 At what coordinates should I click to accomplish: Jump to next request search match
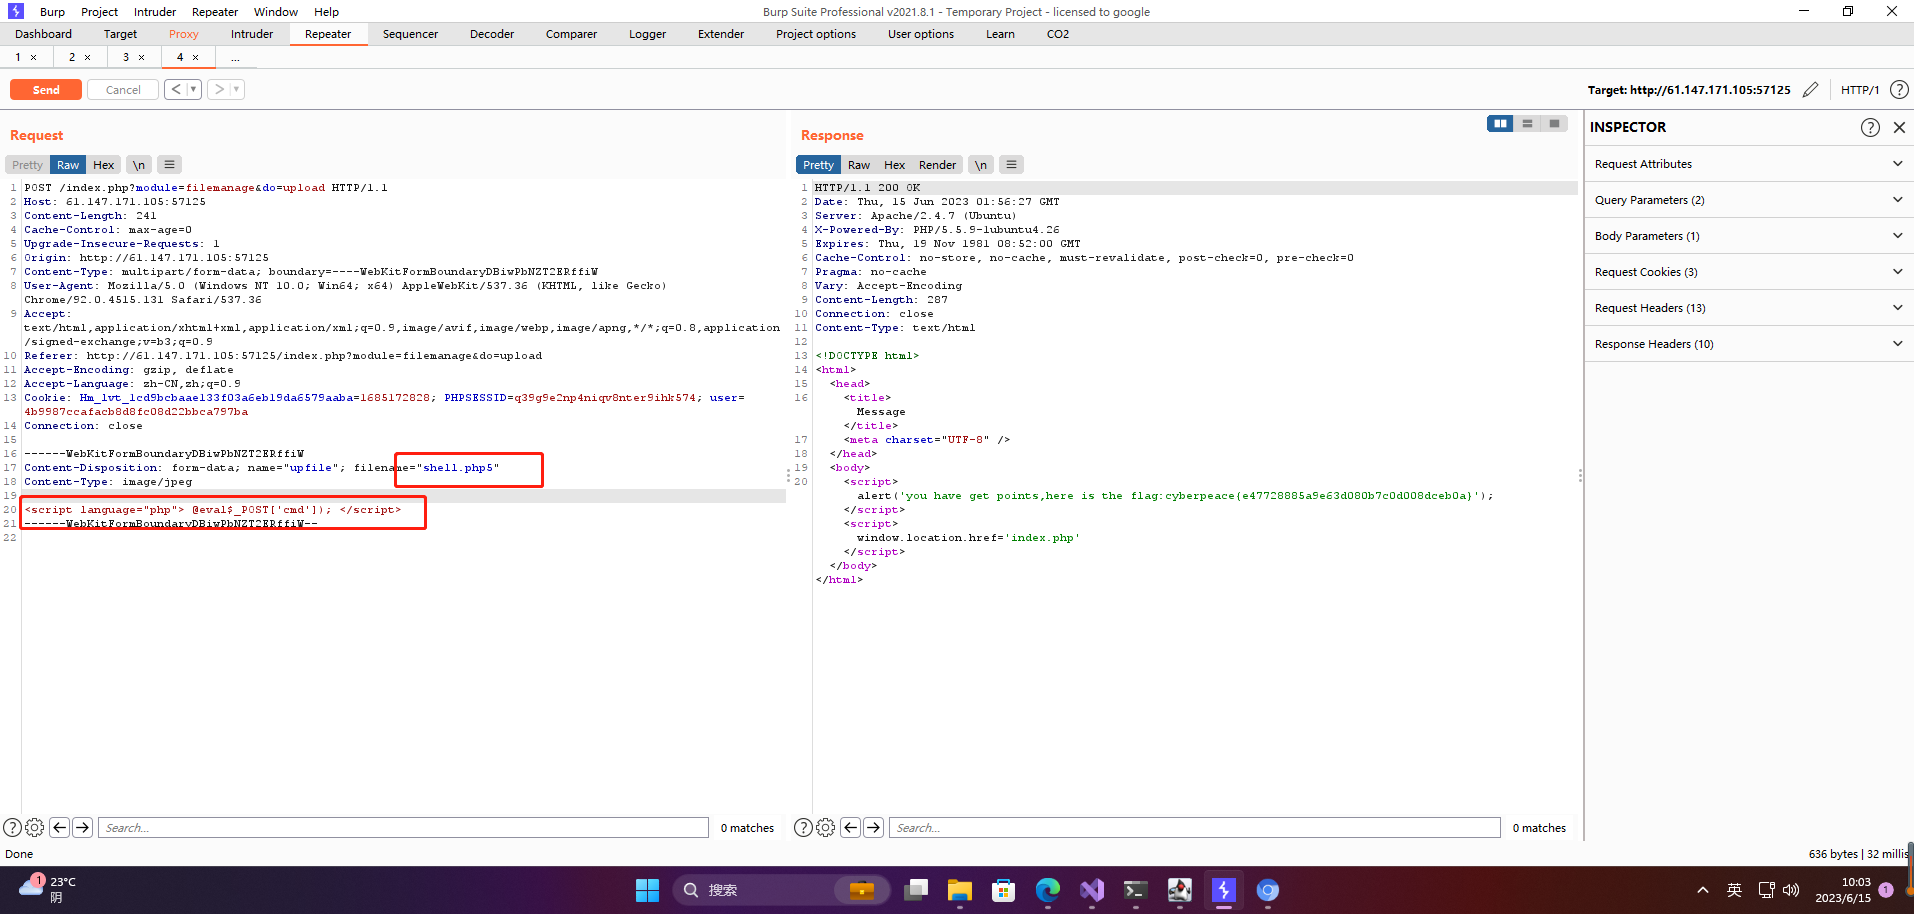coord(82,828)
